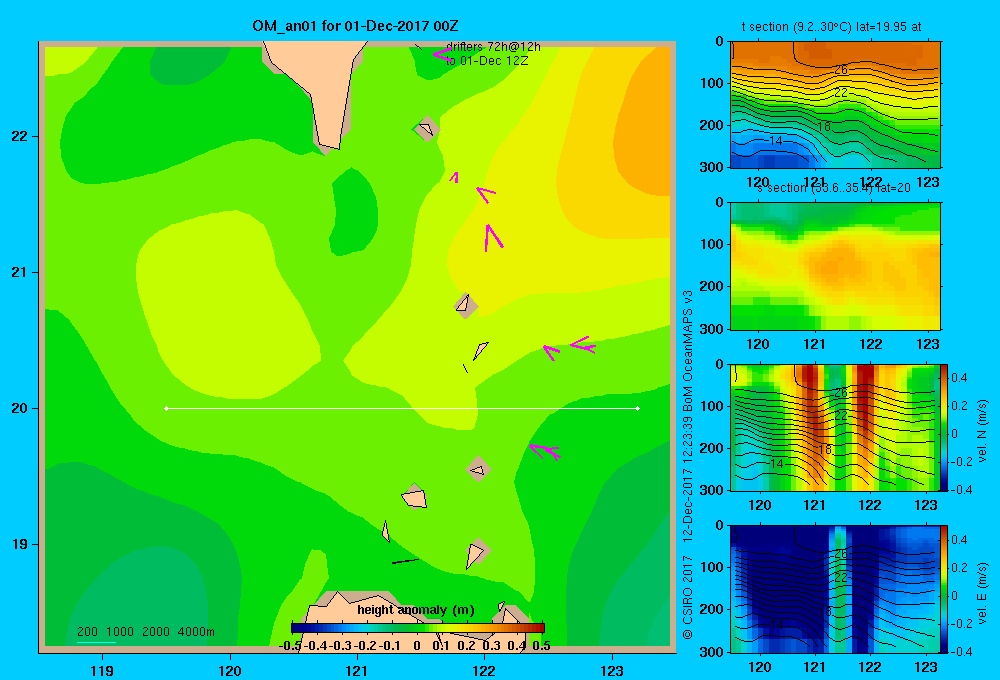Viewport: 1000px width, 680px height.
Task: Click the 'to 01-Dec 12Z' legend line
Action: tap(487, 61)
